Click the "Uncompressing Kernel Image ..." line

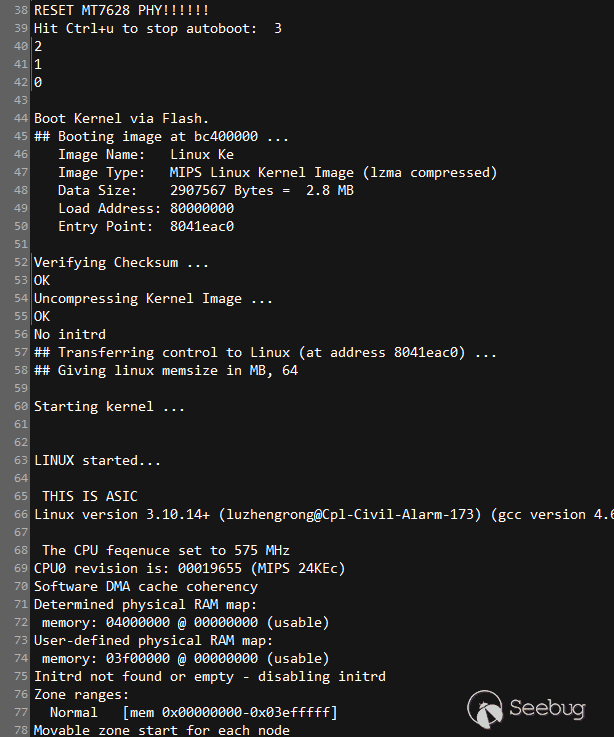[153, 298]
